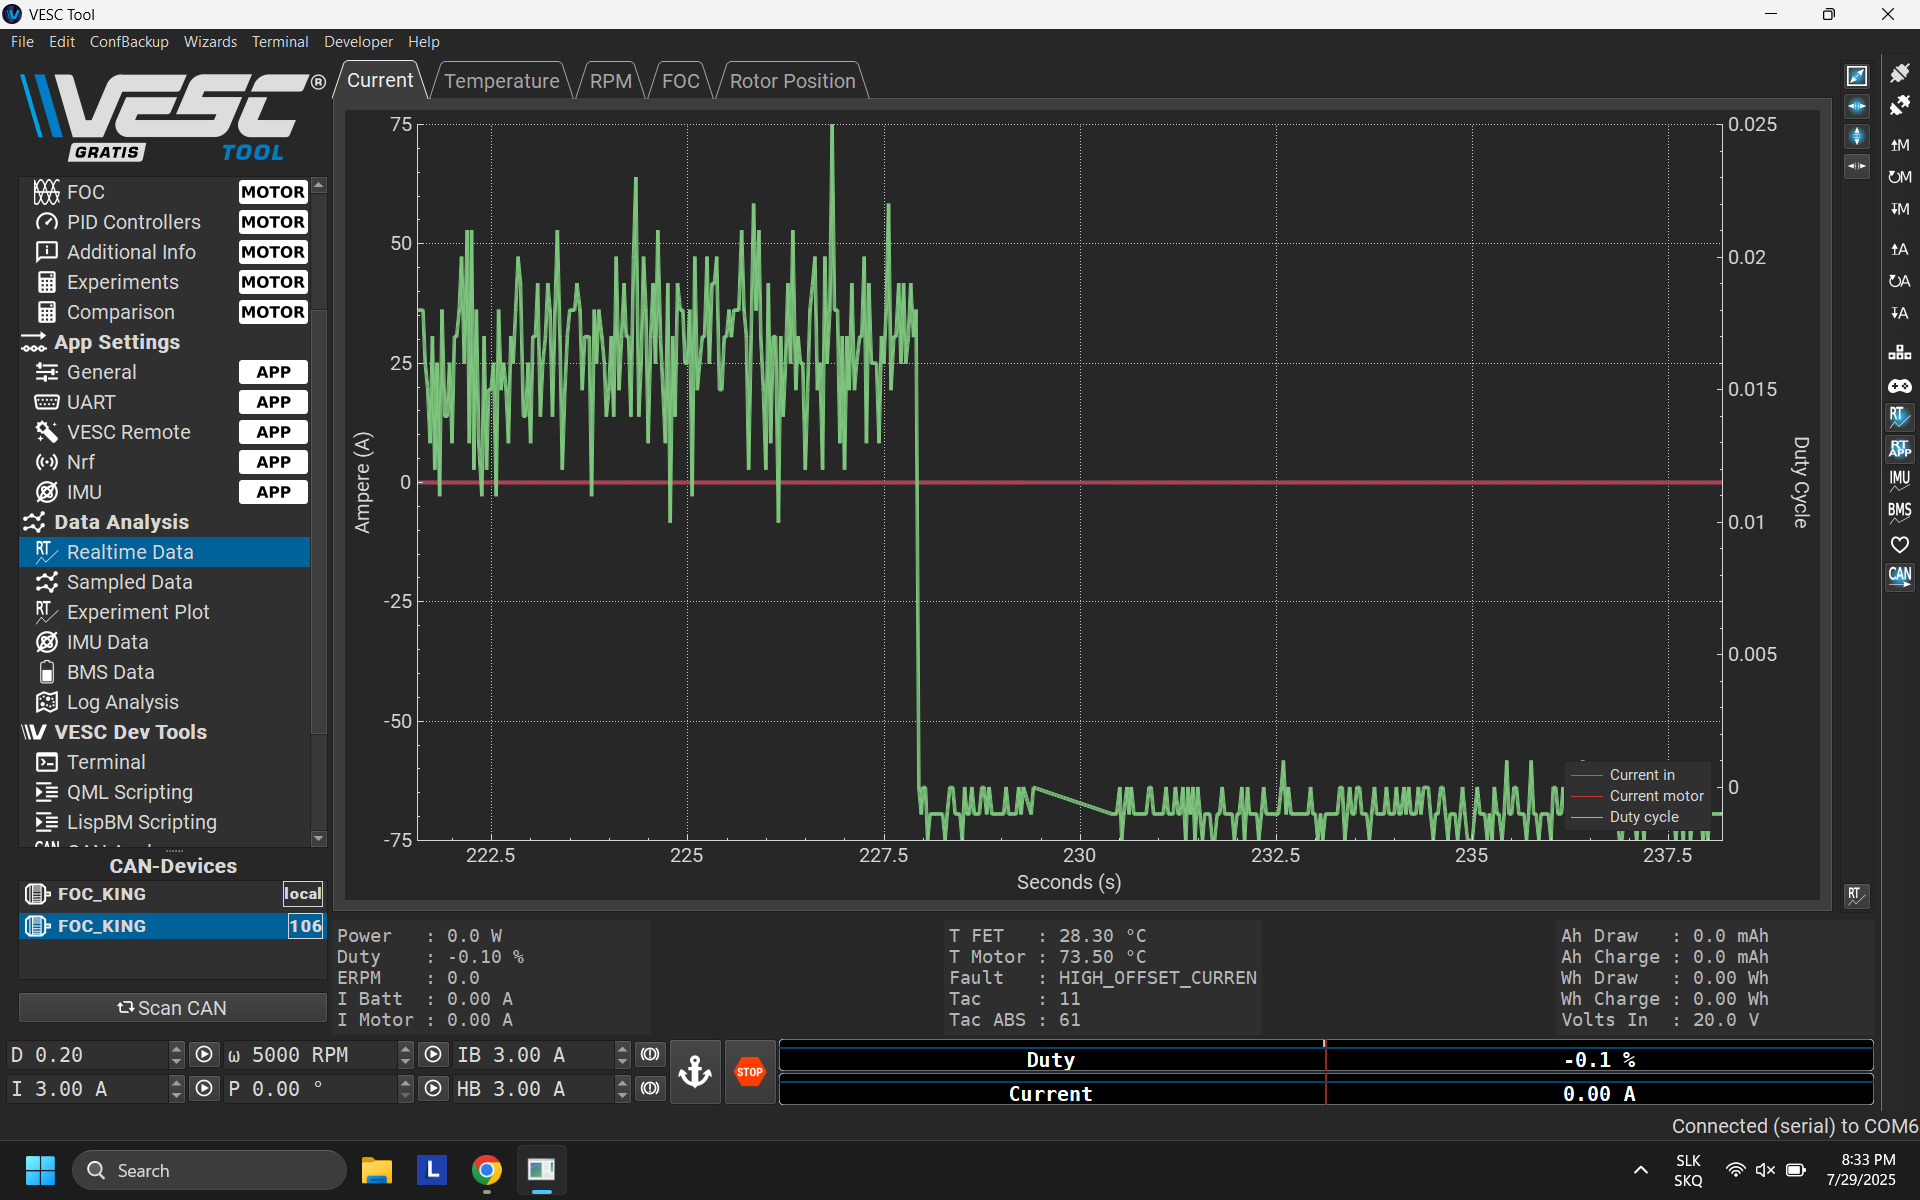Toggle RT realtime data streaming
Viewport: 1920px width, 1200px height.
click(x=1899, y=417)
